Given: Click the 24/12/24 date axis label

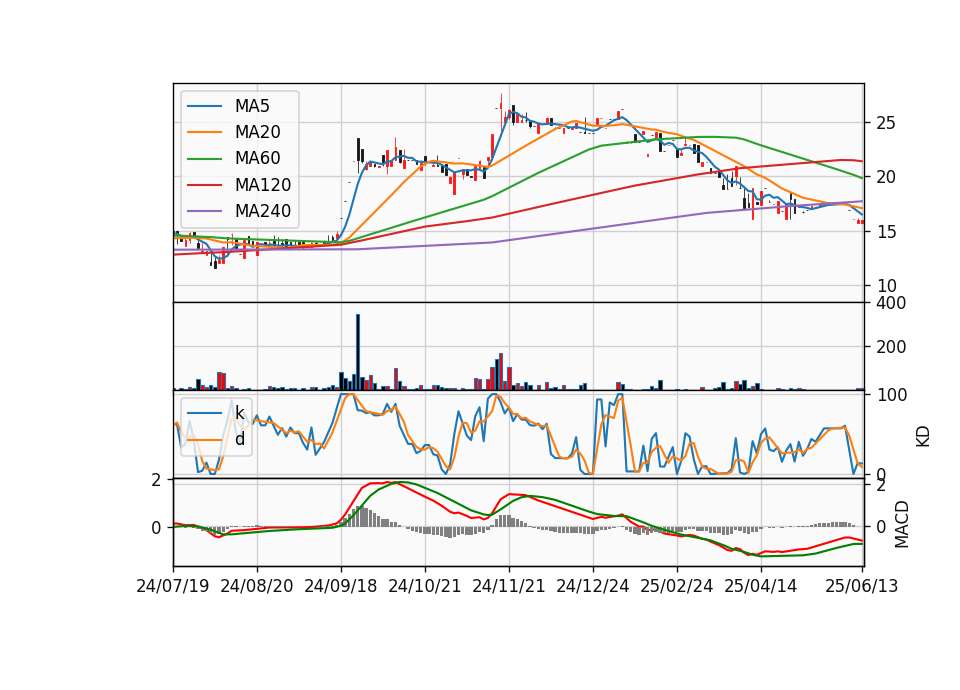Looking at the screenshot, I should [x=593, y=586].
